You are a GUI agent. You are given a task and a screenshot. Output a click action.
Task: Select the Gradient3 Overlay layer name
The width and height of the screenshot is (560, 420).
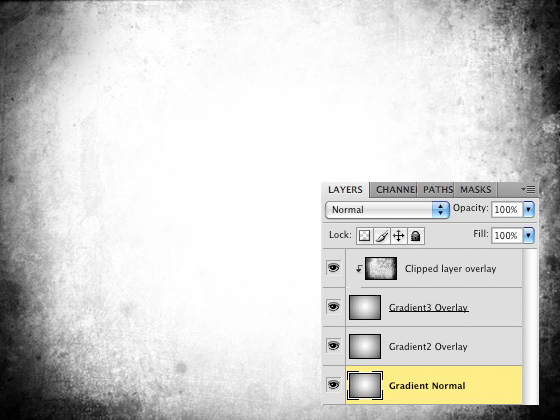point(428,308)
